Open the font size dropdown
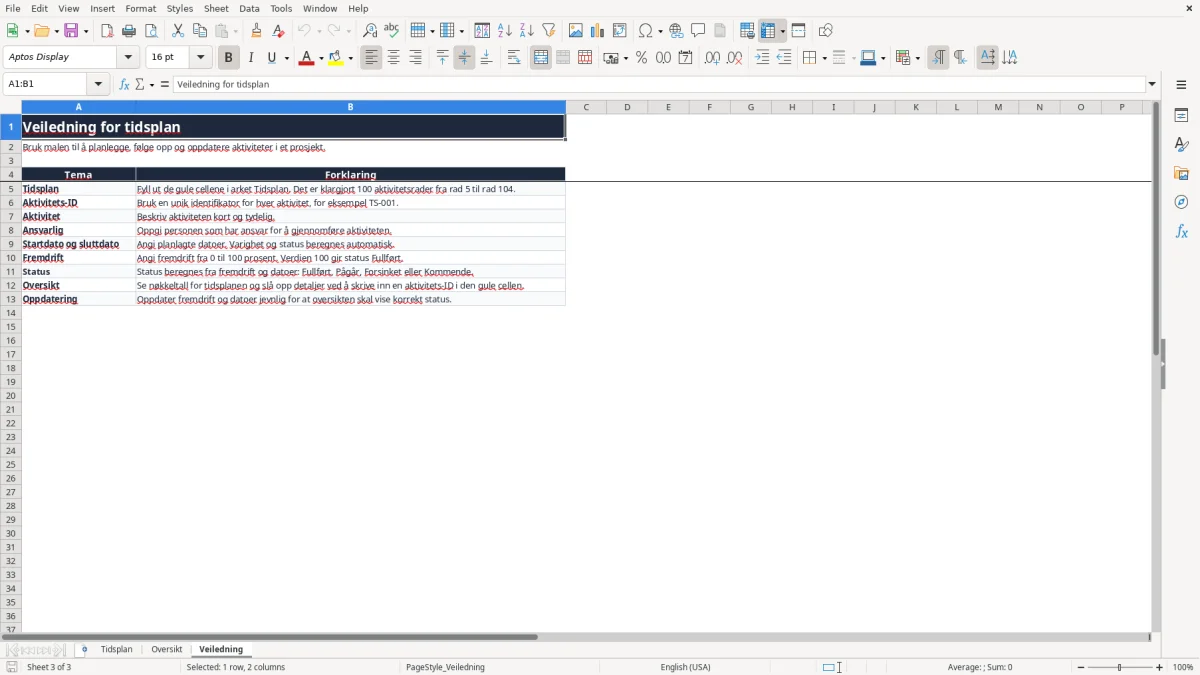The width and height of the screenshot is (1200, 675). pos(201,58)
